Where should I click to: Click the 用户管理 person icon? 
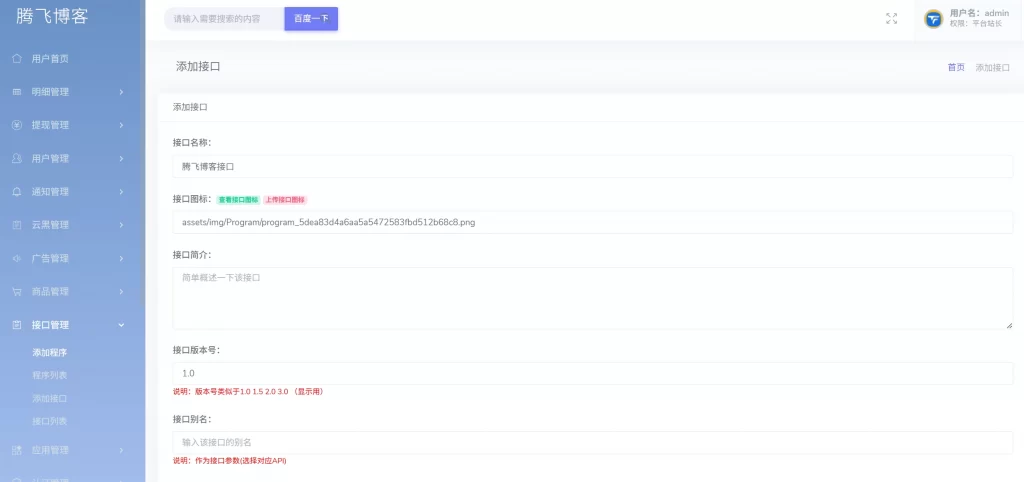[17, 158]
